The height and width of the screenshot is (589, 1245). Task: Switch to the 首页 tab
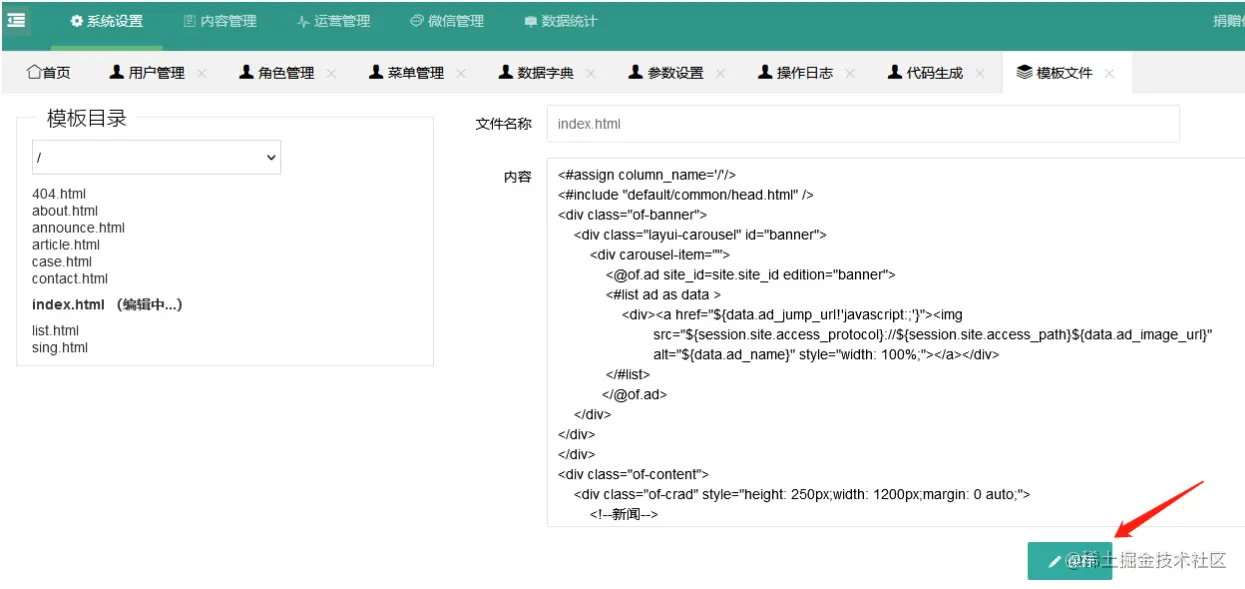click(x=49, y=73)
